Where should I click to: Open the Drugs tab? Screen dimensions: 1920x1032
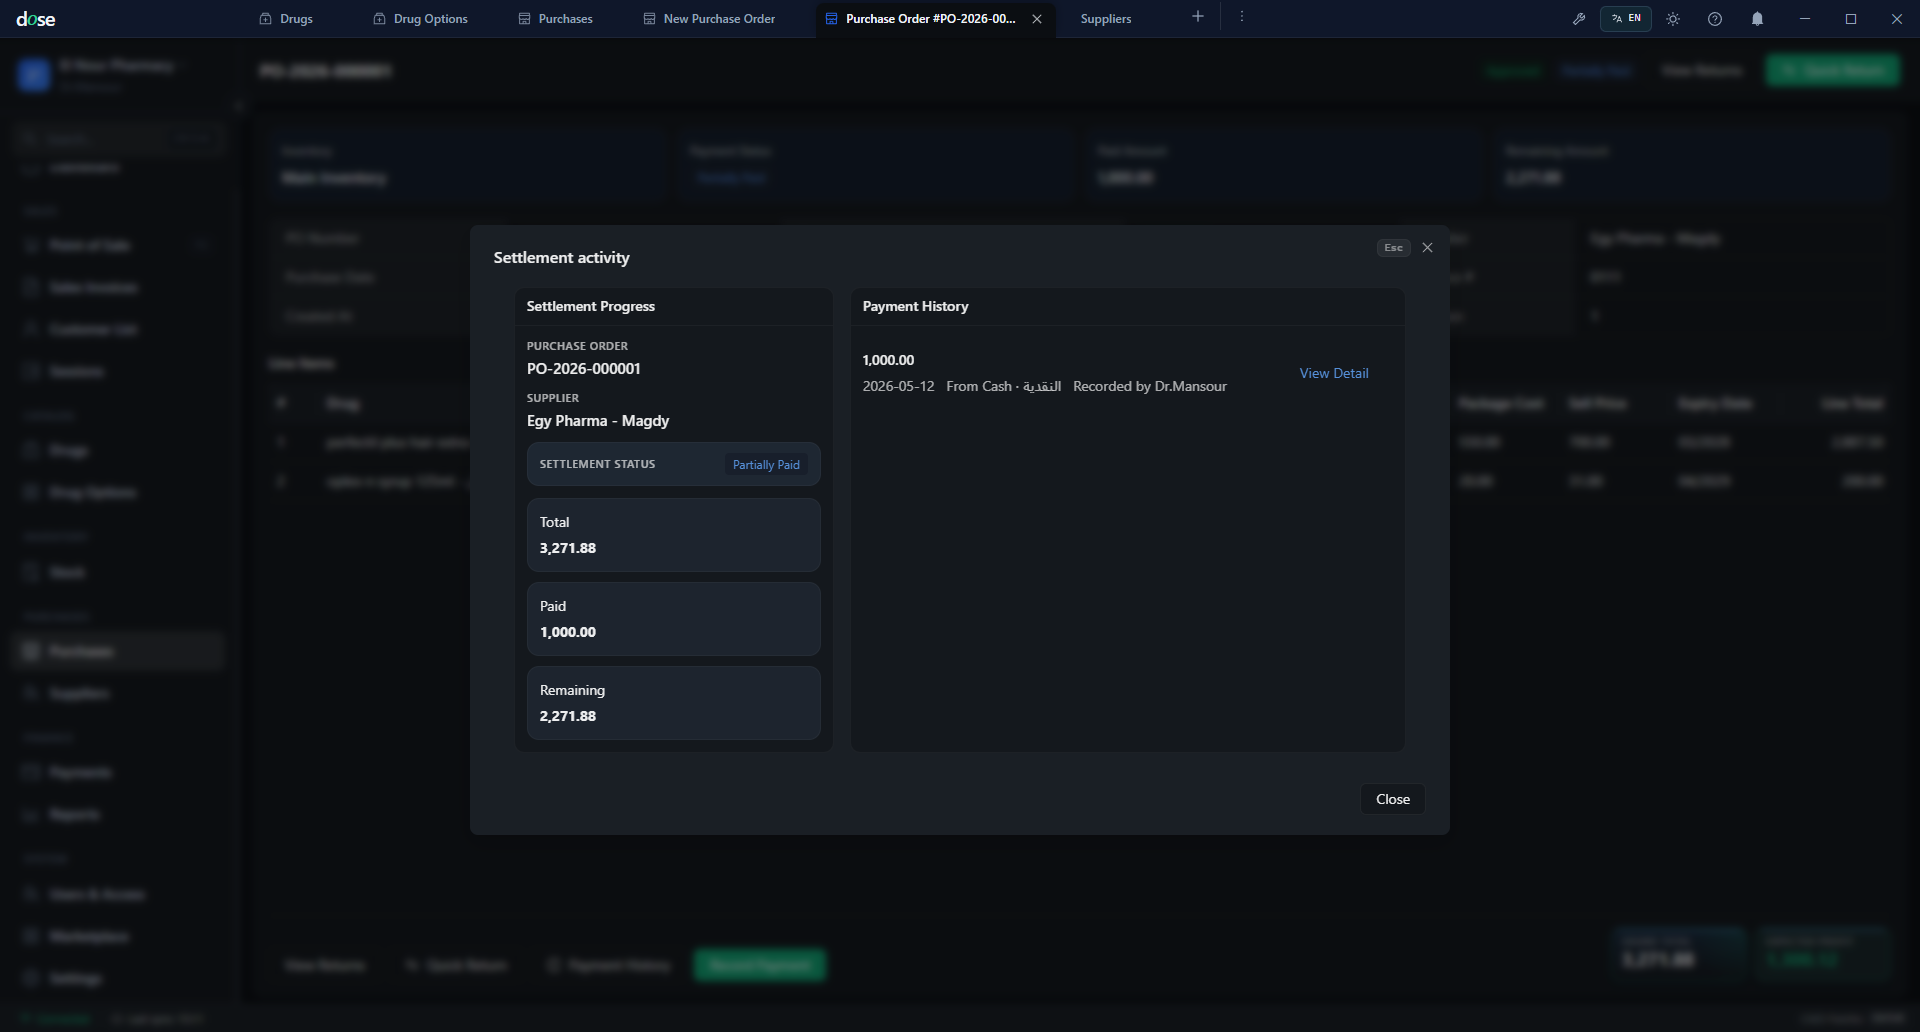286,19
